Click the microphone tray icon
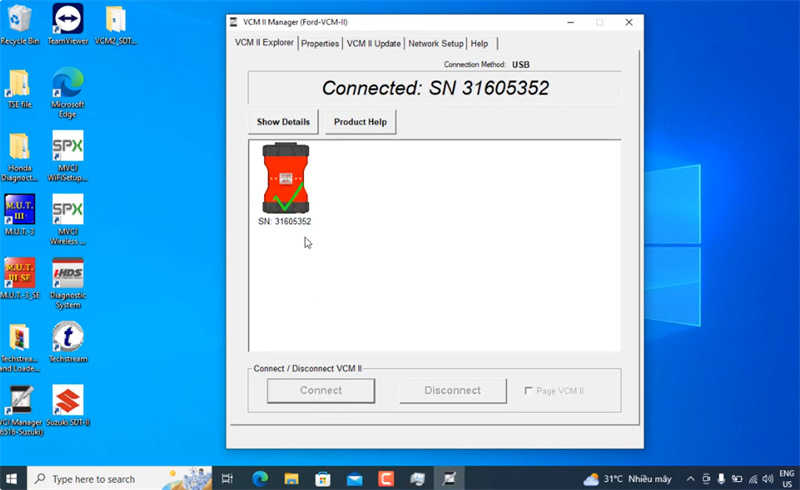Viewport: 800px width, 490px height. [x=721, y=479]
